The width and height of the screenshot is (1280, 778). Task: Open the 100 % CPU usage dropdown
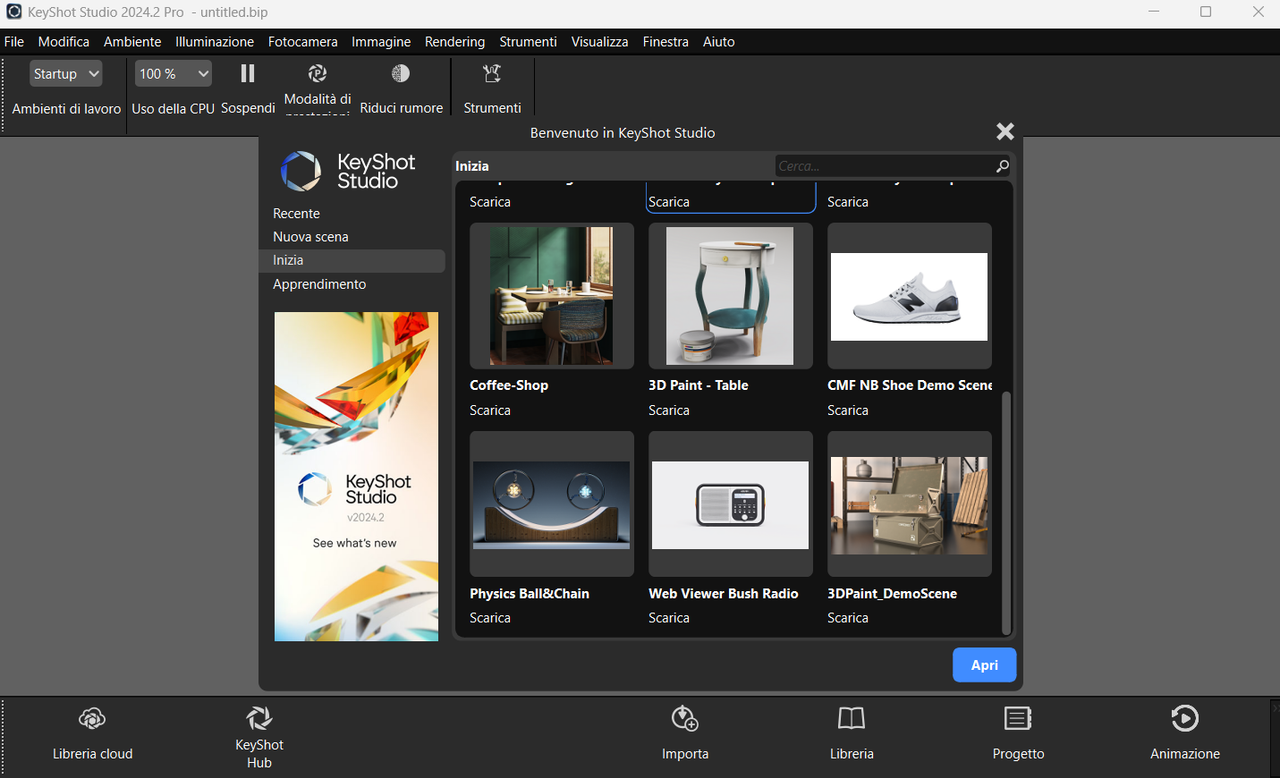[x=173, y=74]
